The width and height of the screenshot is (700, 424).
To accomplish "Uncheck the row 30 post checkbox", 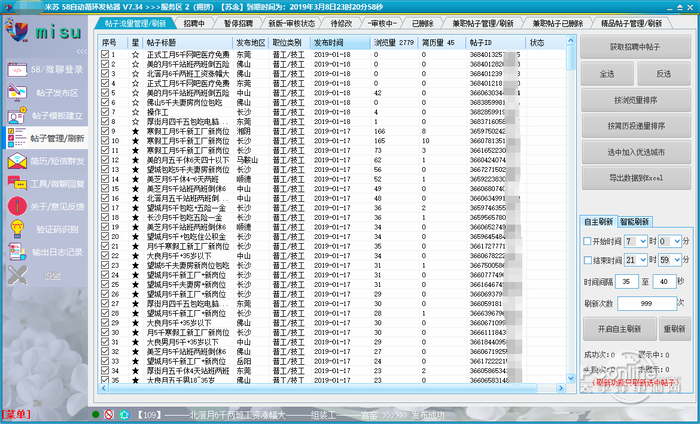I will click(x=105, y=333).
